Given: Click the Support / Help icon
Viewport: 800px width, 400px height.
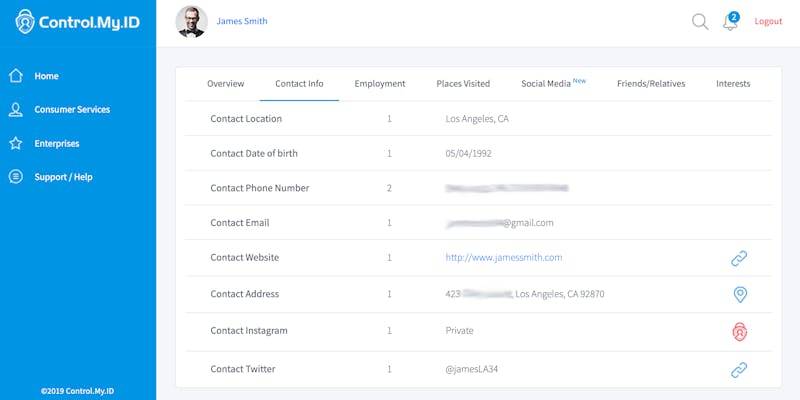Looking at the screenshot, I should (x=16, y=177).
